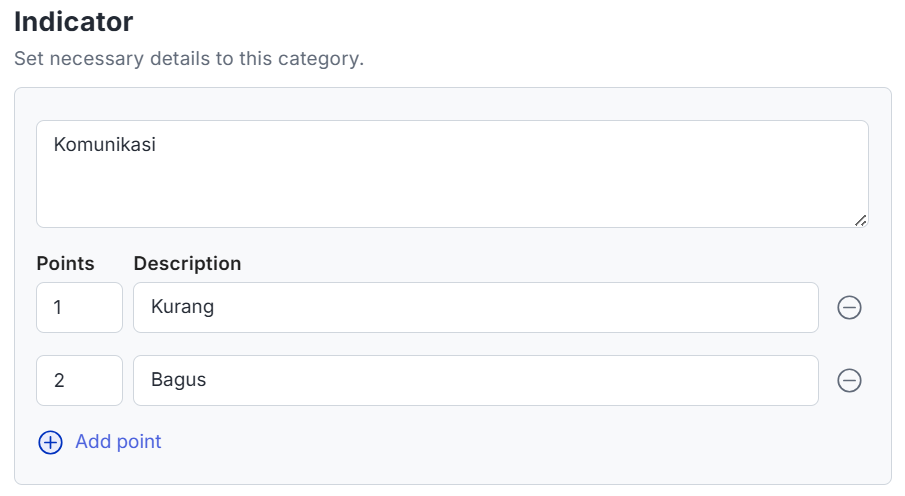
Task: Edit the Kurang description field
Action: (475, 308)
